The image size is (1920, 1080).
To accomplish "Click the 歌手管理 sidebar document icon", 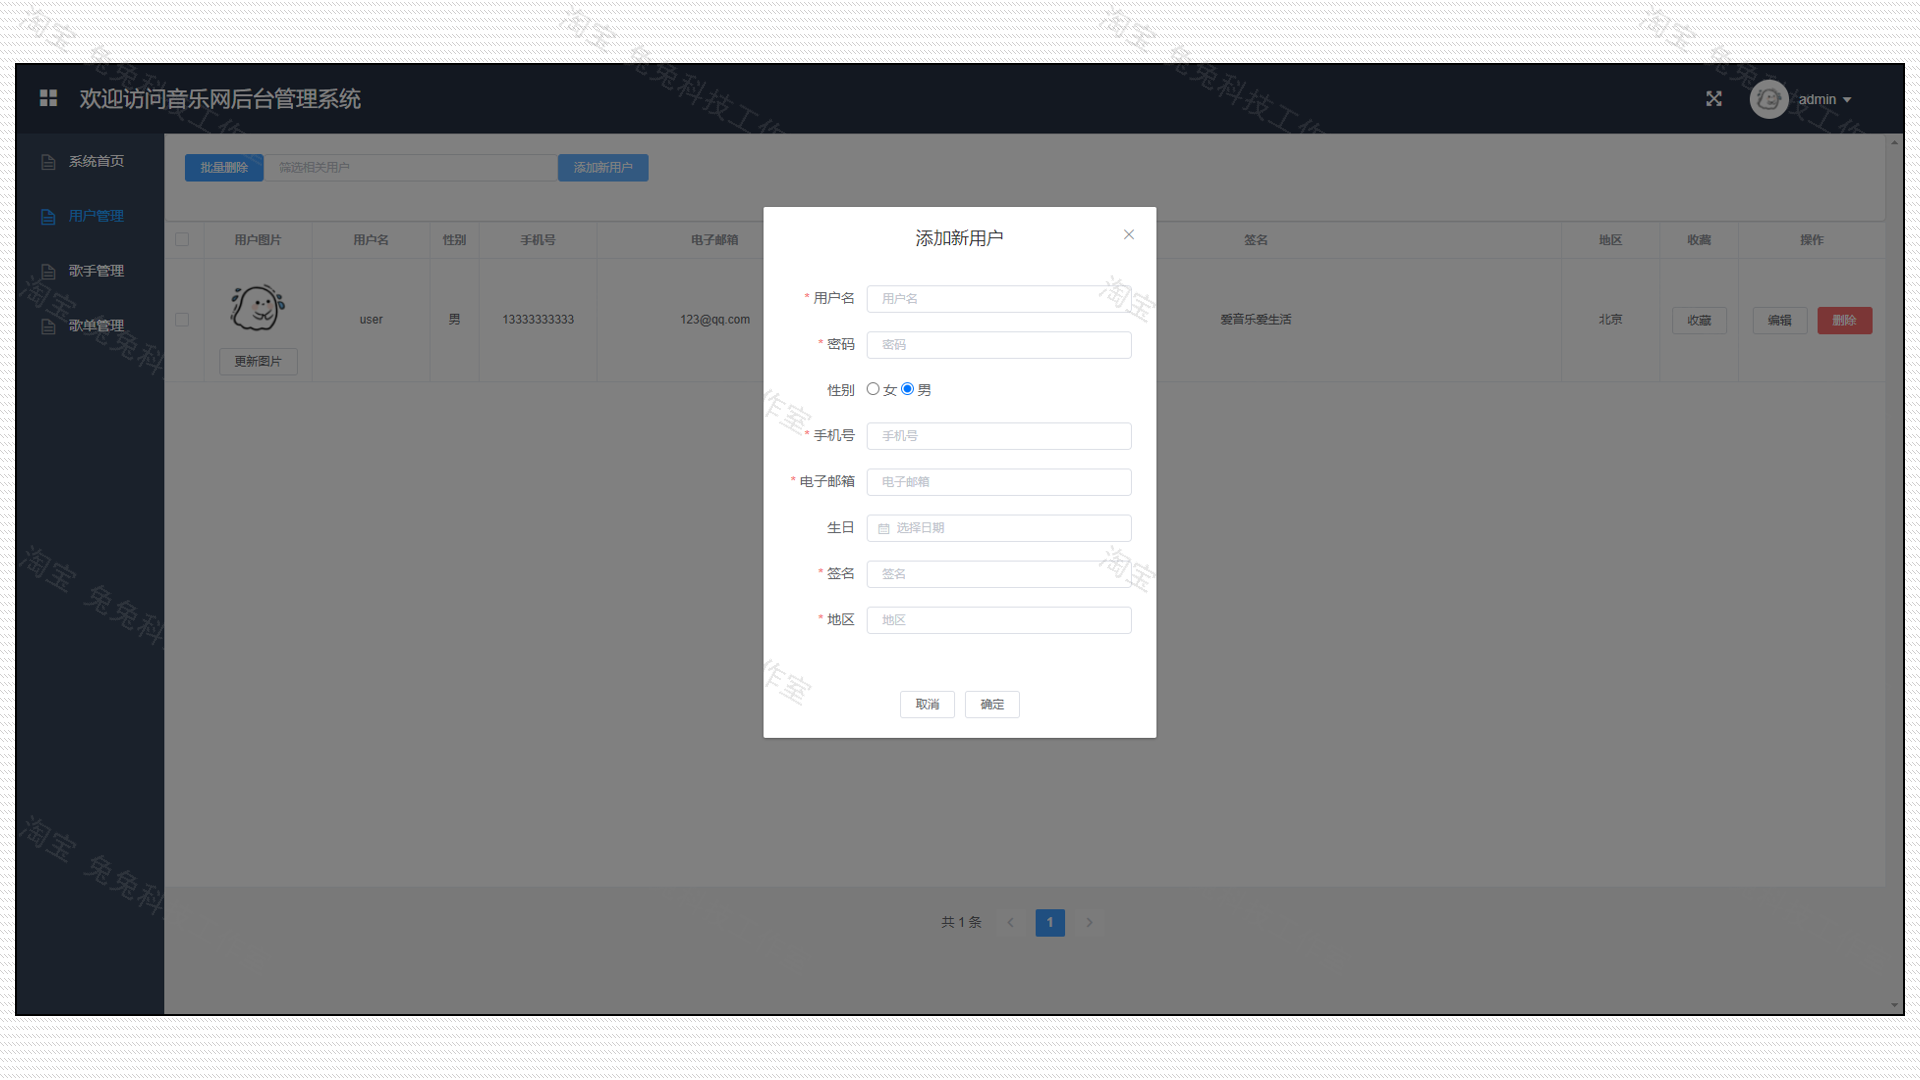I will tap(47, 270).
